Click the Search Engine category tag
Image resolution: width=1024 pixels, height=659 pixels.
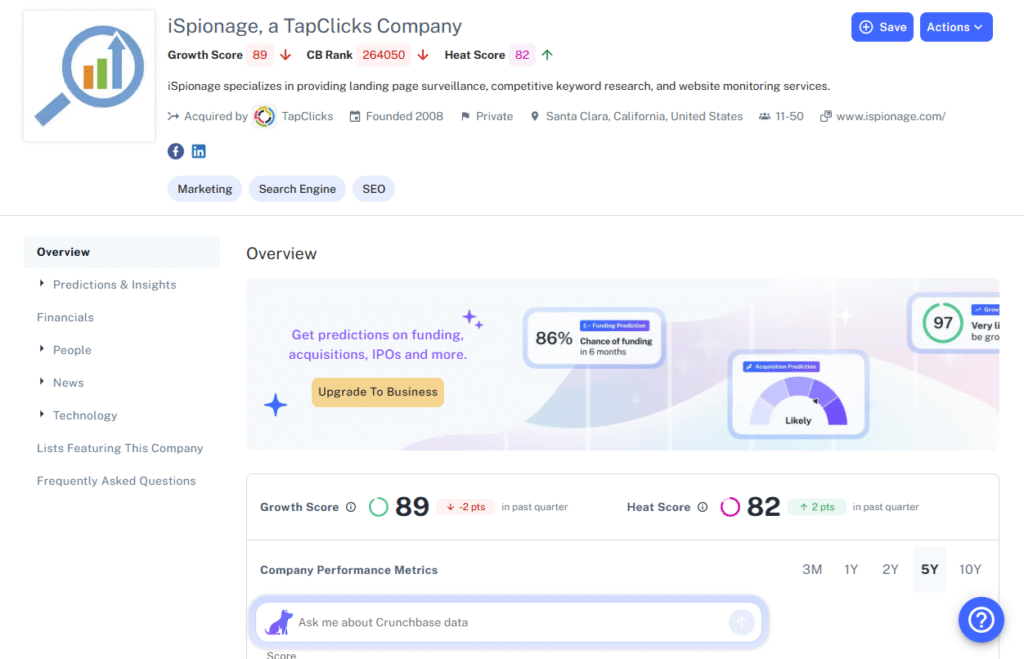click(297, 189)
